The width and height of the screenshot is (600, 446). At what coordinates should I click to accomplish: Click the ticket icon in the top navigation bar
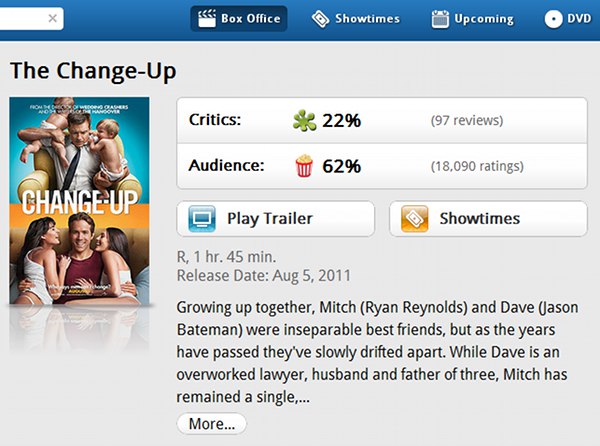tap(320, 19)
